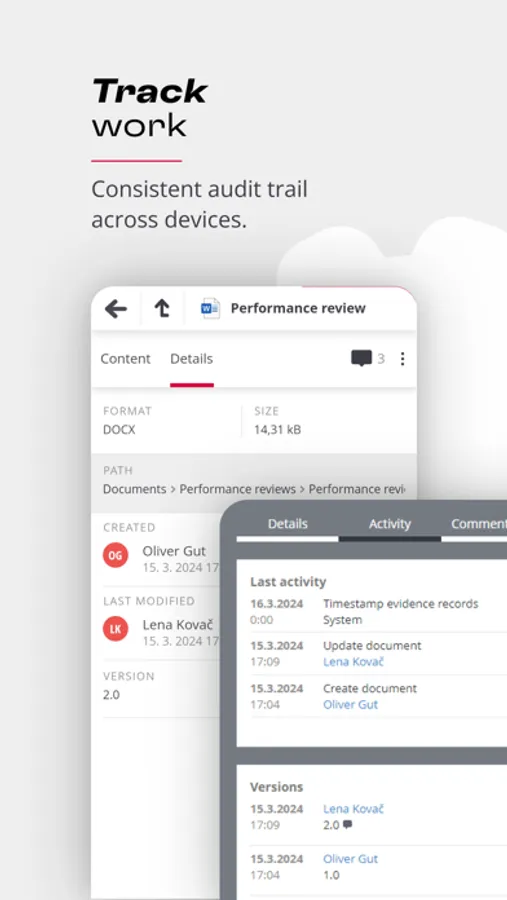Click the Performance review title
The height and width of the screenshot is (900, 507).
coord(298,308)
